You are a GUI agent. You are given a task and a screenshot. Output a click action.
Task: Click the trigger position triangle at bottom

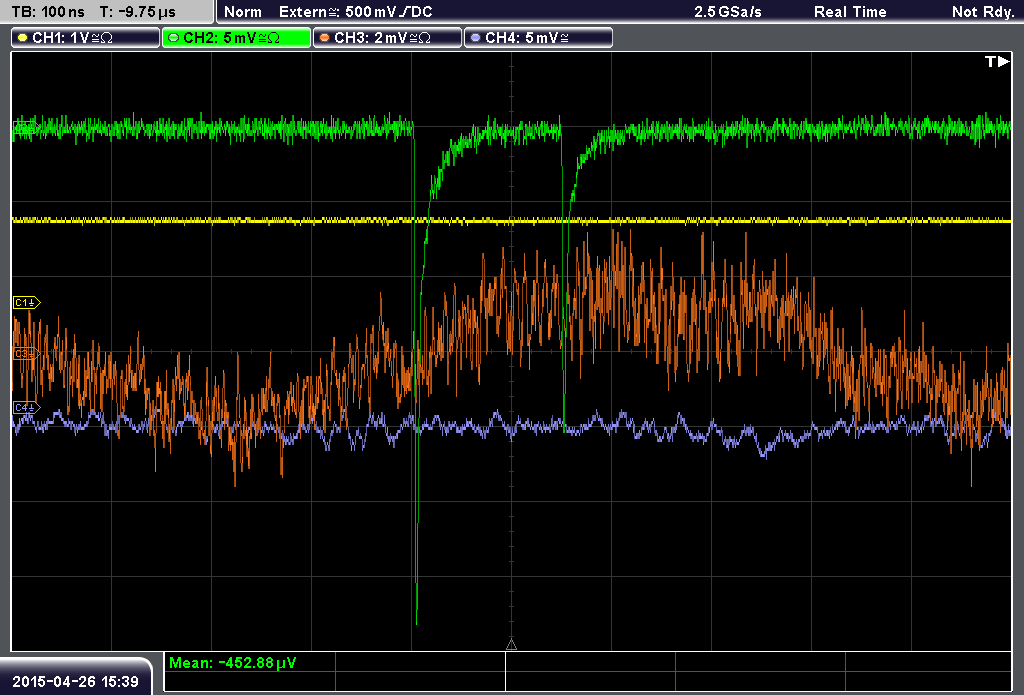(511, 645)
